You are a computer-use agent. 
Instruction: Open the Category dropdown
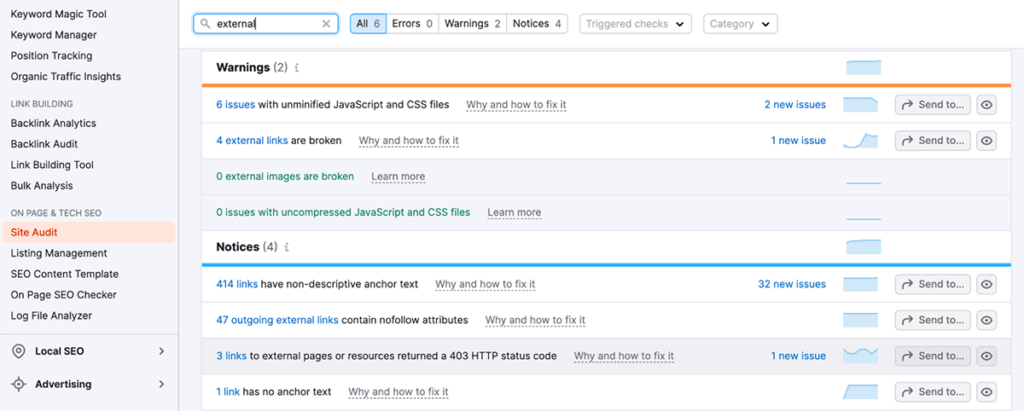point(741,24)
